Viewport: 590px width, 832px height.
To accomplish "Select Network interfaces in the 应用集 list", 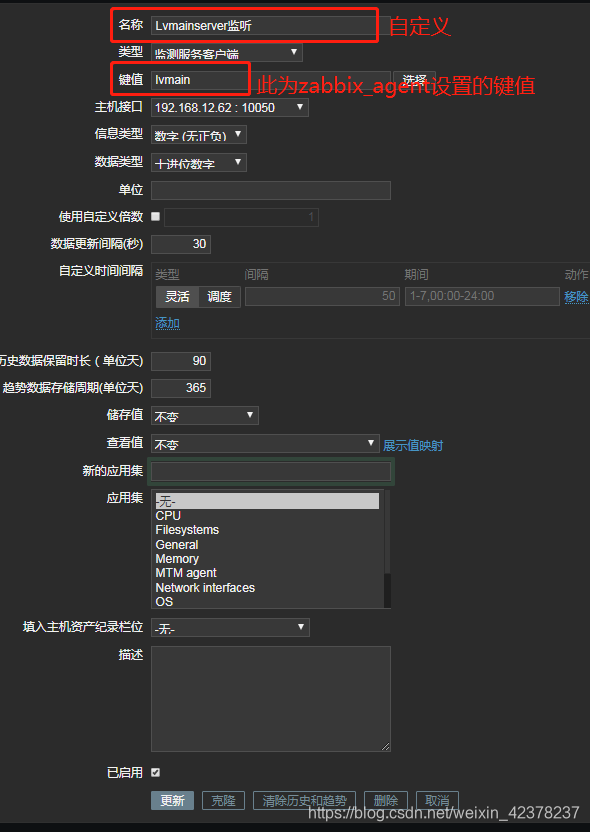I will click(267, 588).
